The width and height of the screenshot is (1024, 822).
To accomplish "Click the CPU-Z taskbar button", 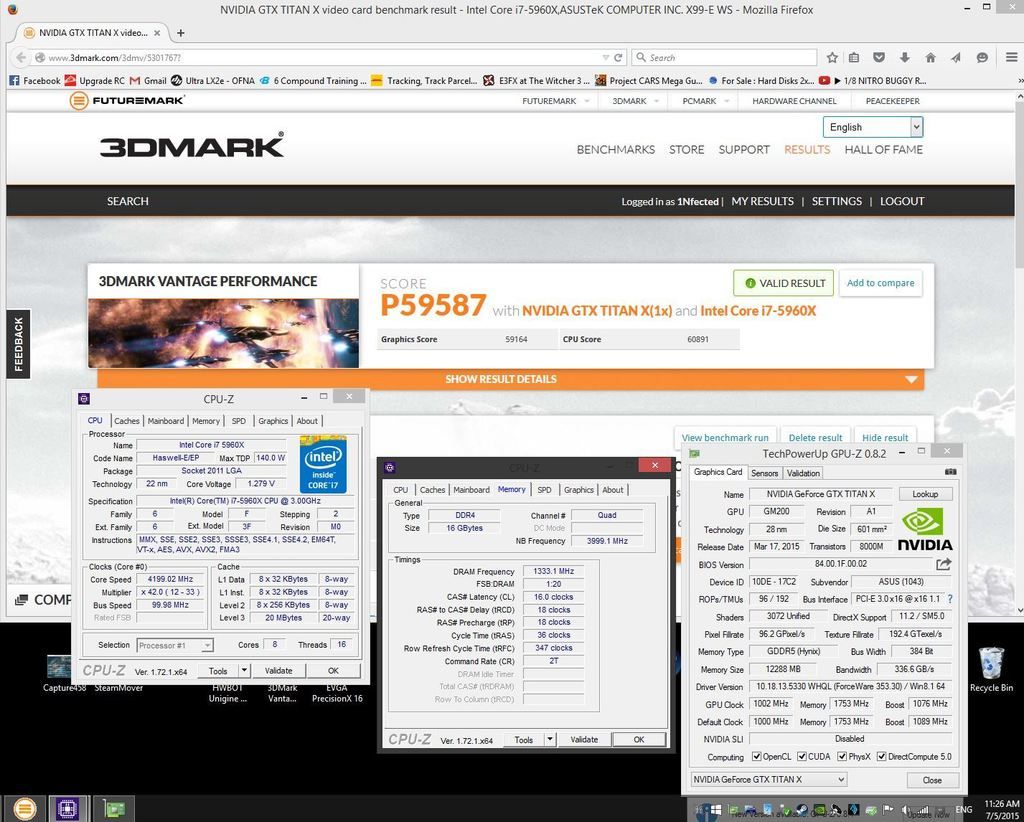I will 67,809.
